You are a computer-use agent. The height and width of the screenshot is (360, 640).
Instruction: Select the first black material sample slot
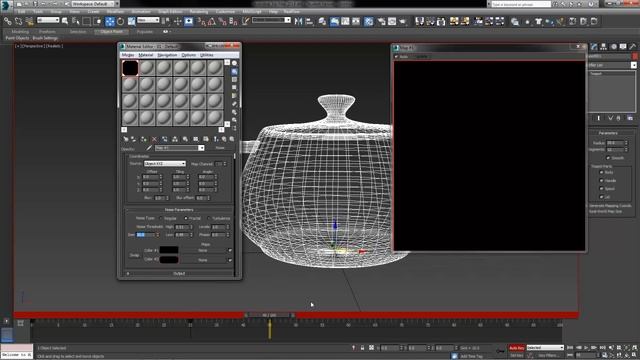[x=130, y=68]
